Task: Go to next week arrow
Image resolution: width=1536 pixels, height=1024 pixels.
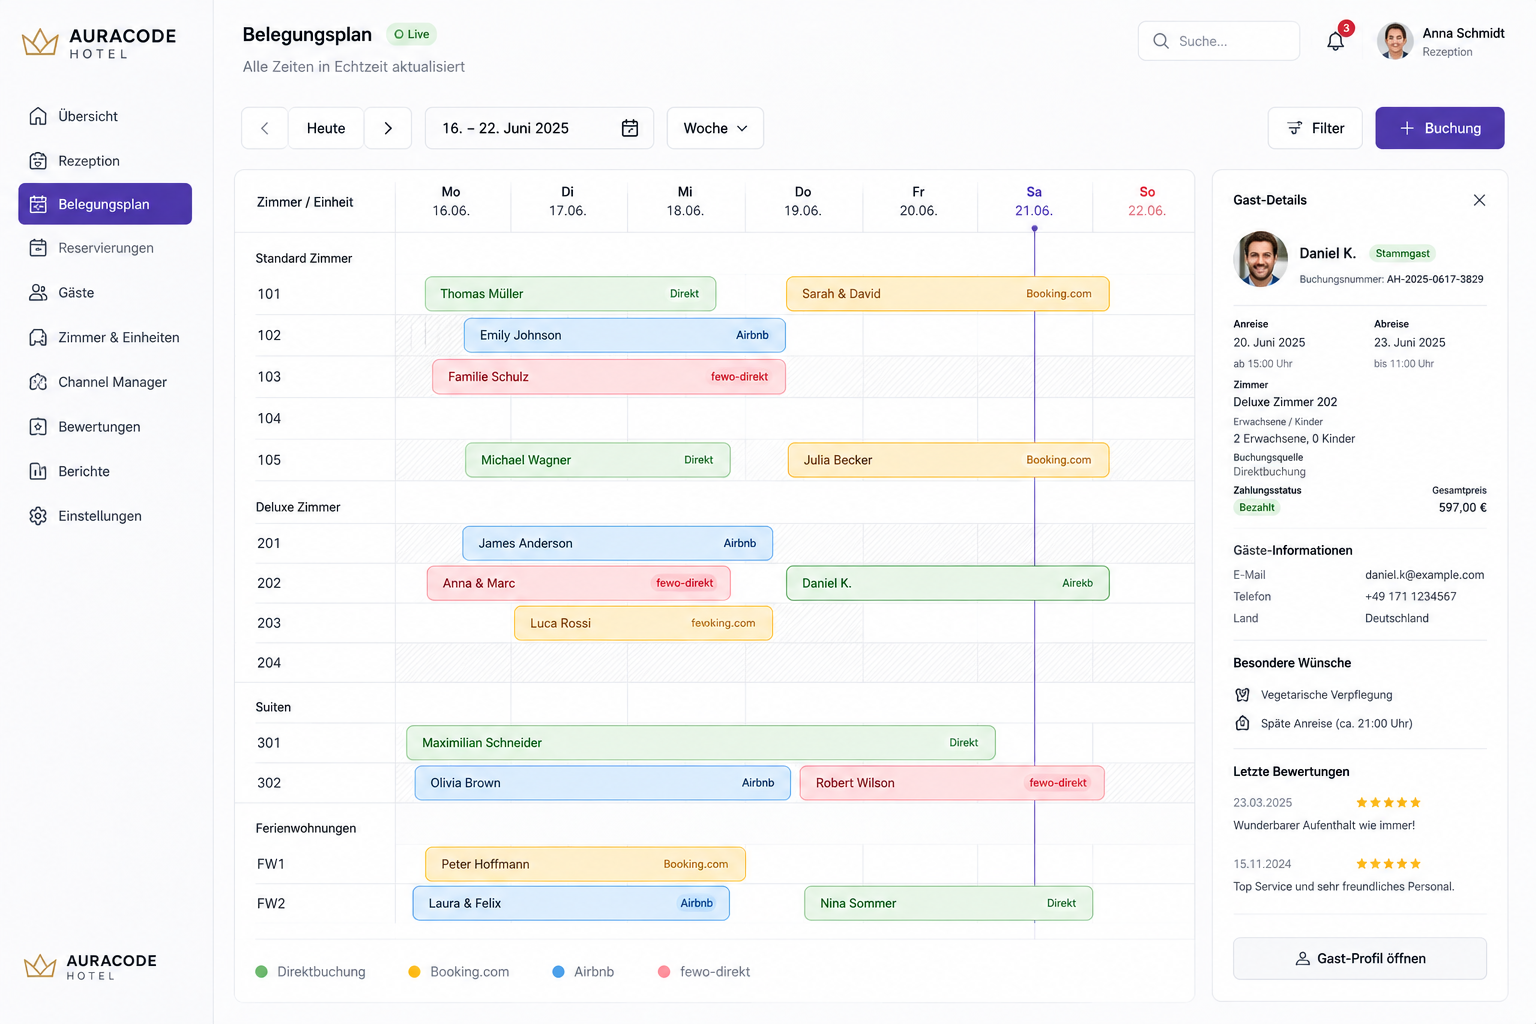Action: (388, 128)
